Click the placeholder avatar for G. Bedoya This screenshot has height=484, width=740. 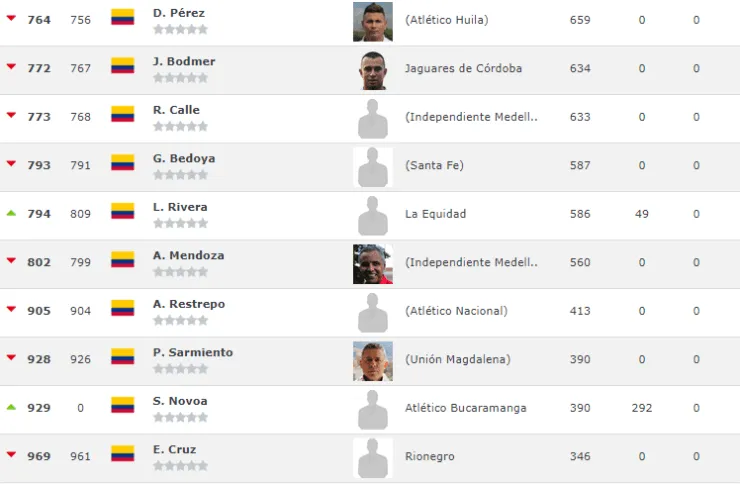pyautogui.click(x=373, y=167)
